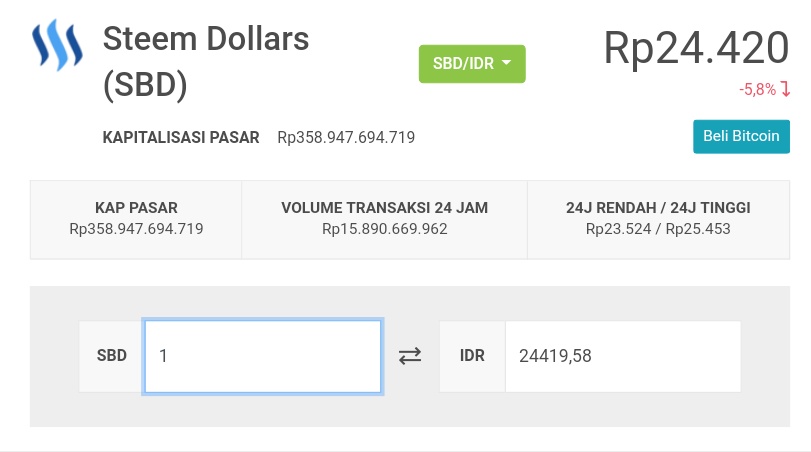The width and height of the screenshot is (811, 452).
Task: Select the Steem Dollars (SBD) heading
Action: point(206,62)
